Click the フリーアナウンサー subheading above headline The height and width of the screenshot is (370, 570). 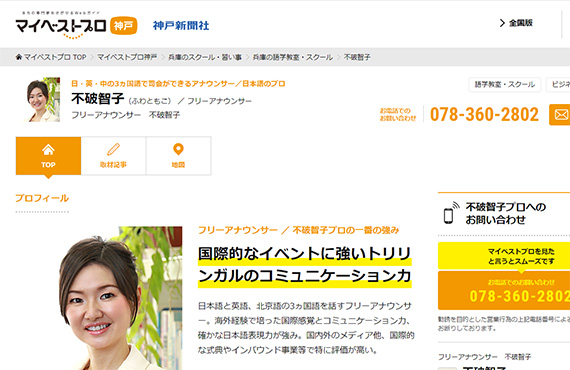[x=299, y=230]
